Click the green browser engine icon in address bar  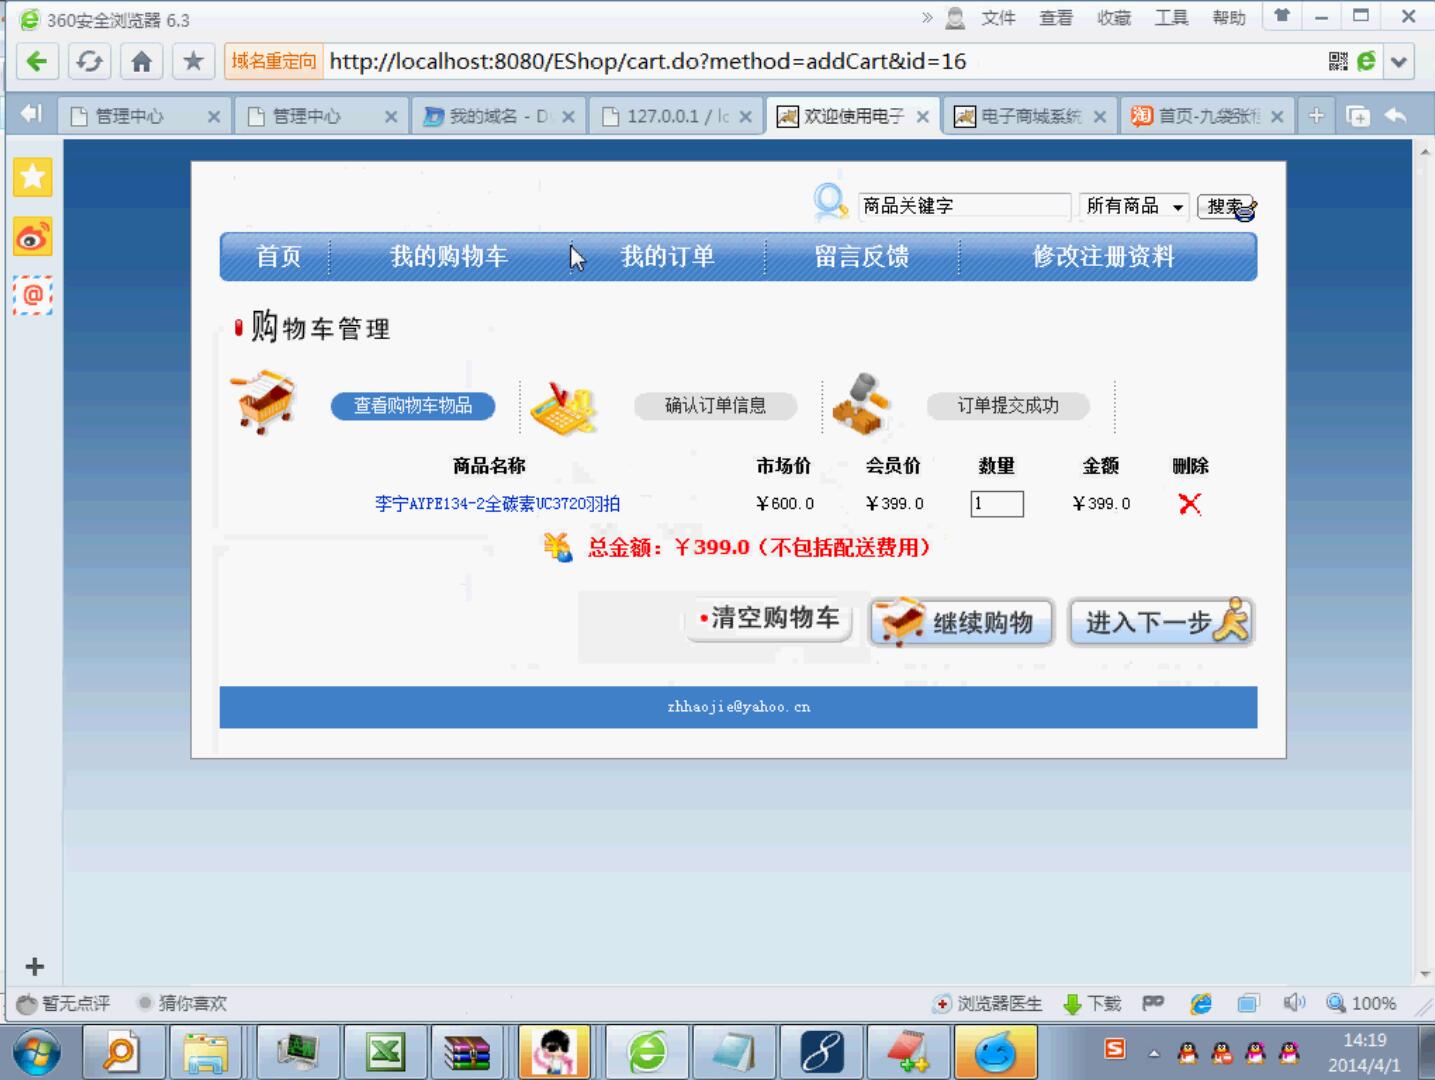(x=1366, y=62)
